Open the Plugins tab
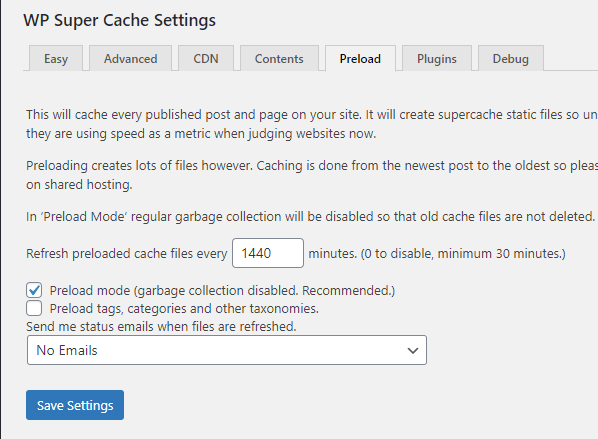Image resolution: width=598 pixels, height=439 pixels. coord(437,58)
